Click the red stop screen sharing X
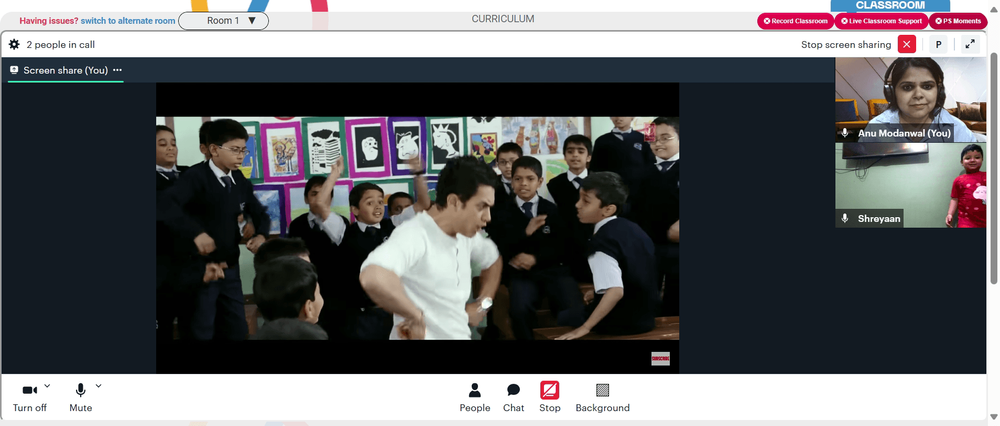The height and width of the screenshot is (426, 1000). pos(906,44)
